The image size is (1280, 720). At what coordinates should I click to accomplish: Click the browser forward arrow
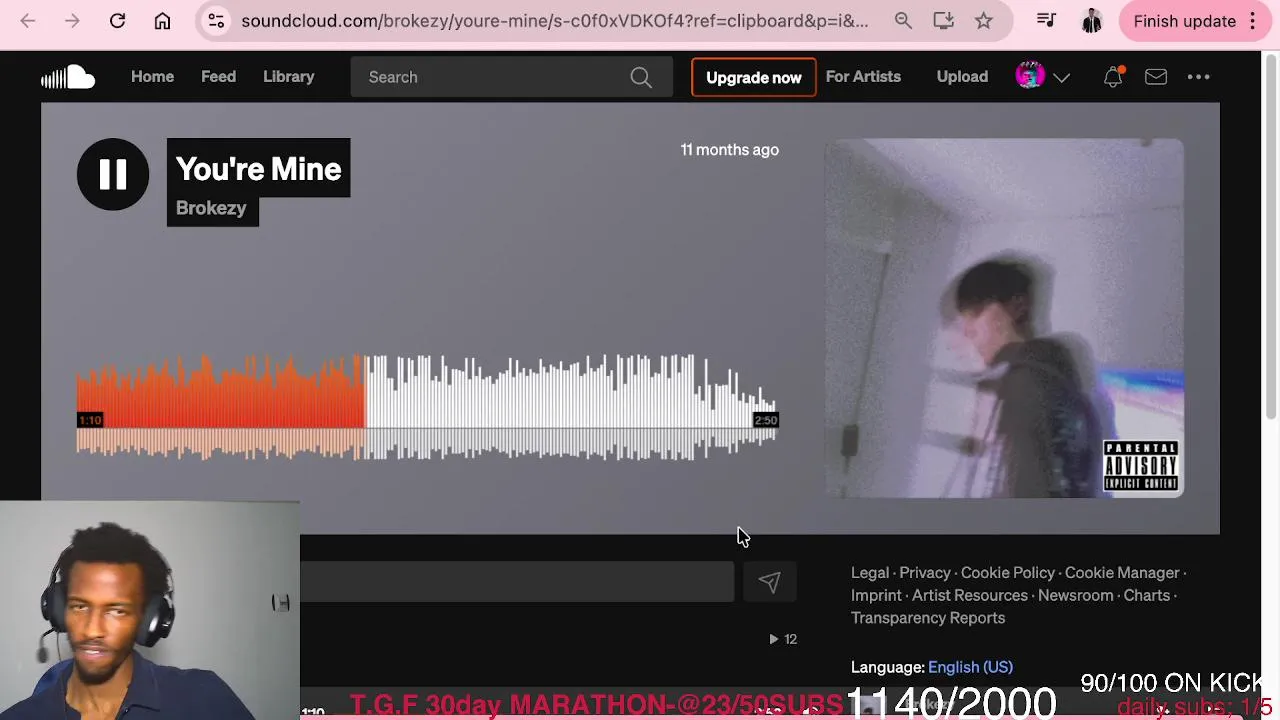tap(72, 21)
